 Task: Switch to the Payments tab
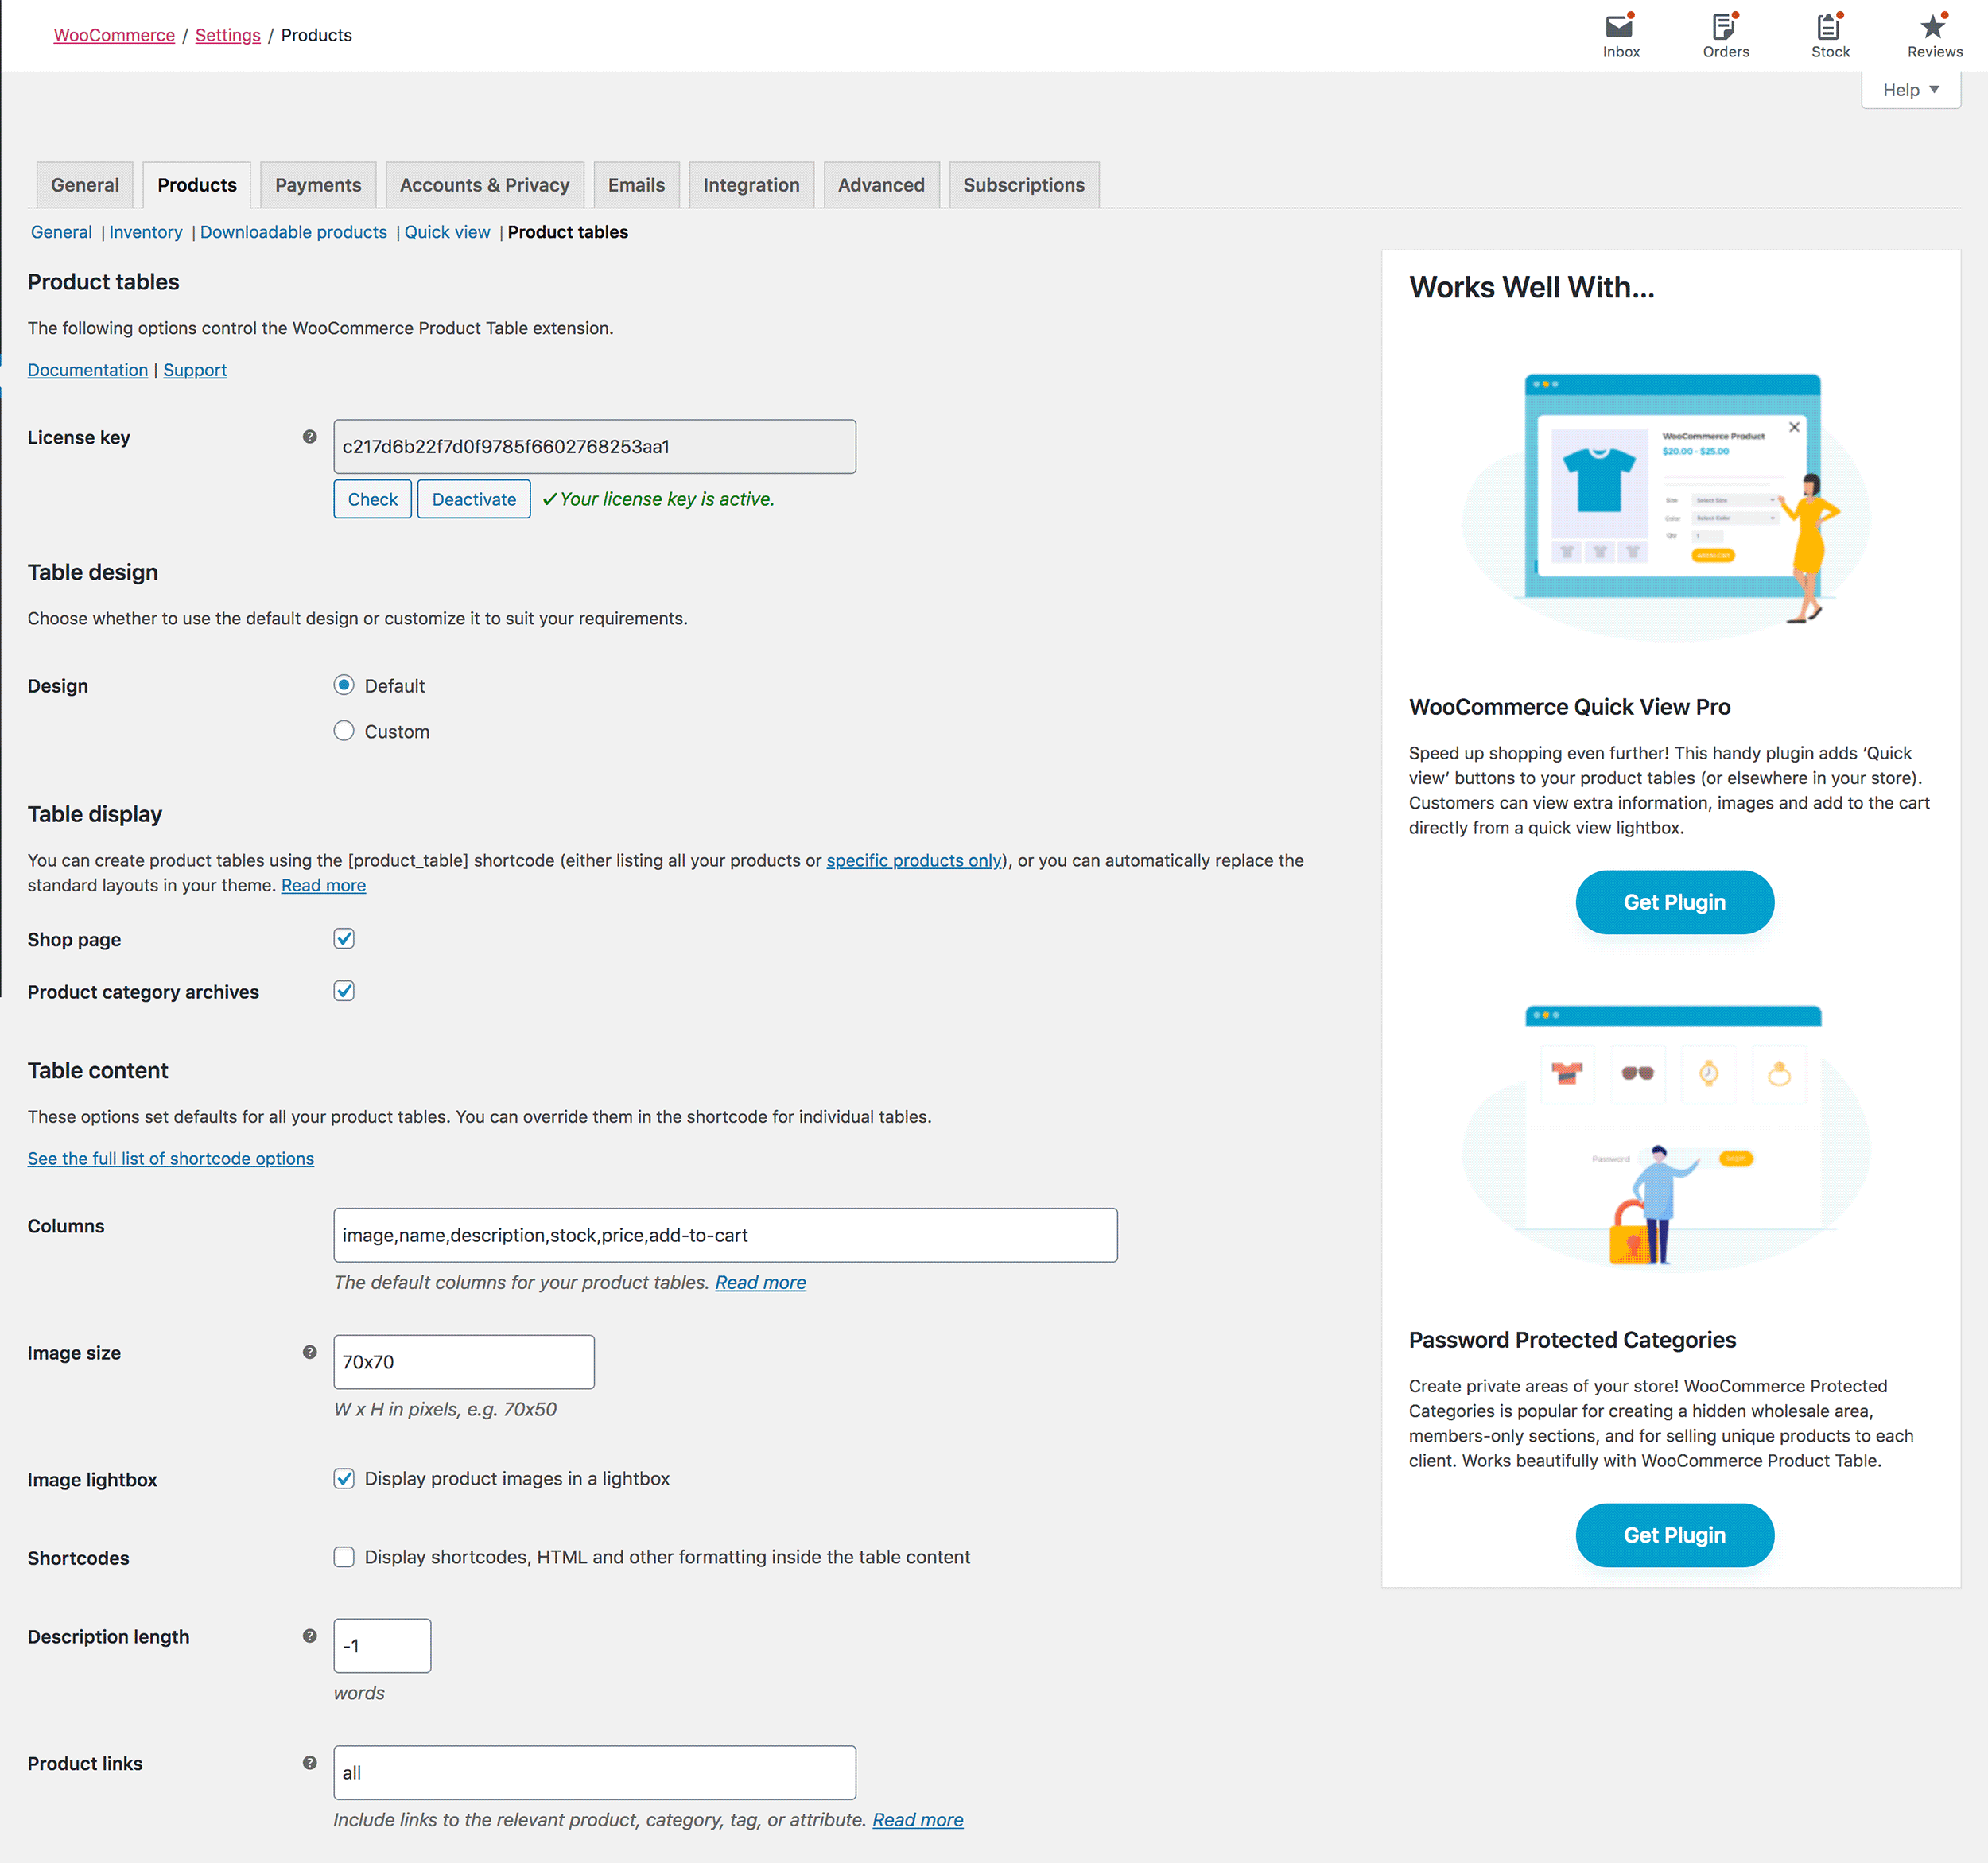point(318,185)
